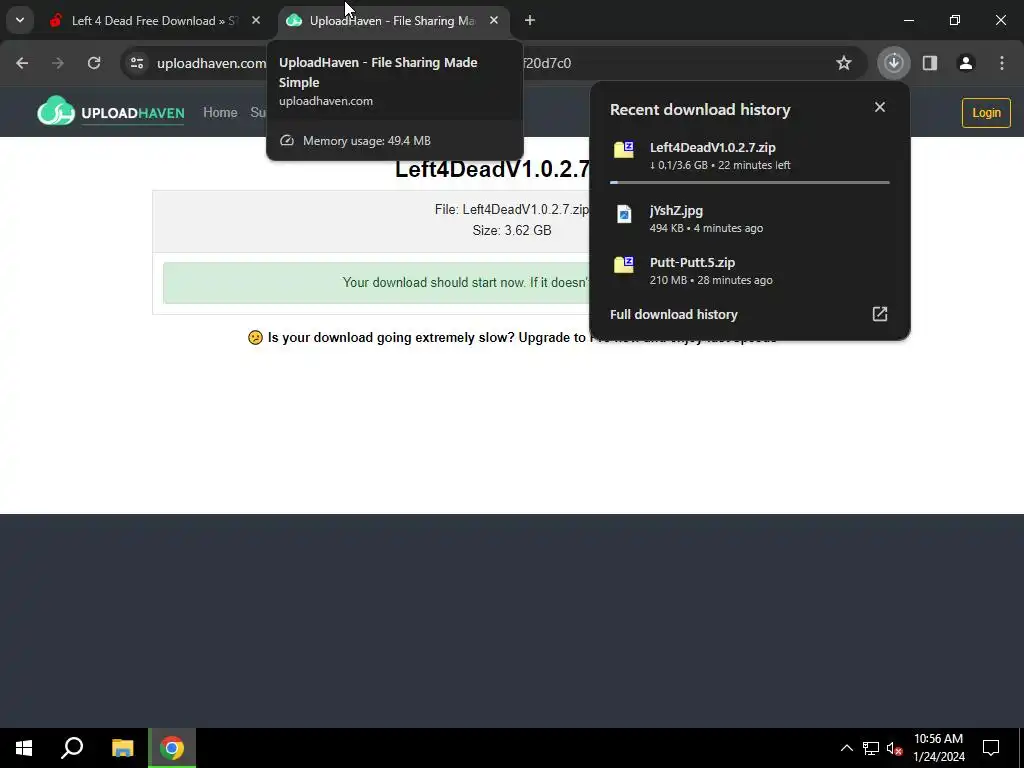The width and height of the screenshot is (1024, 768).
Task: Click the UploadHaven logo
Action: coord(111,112)
